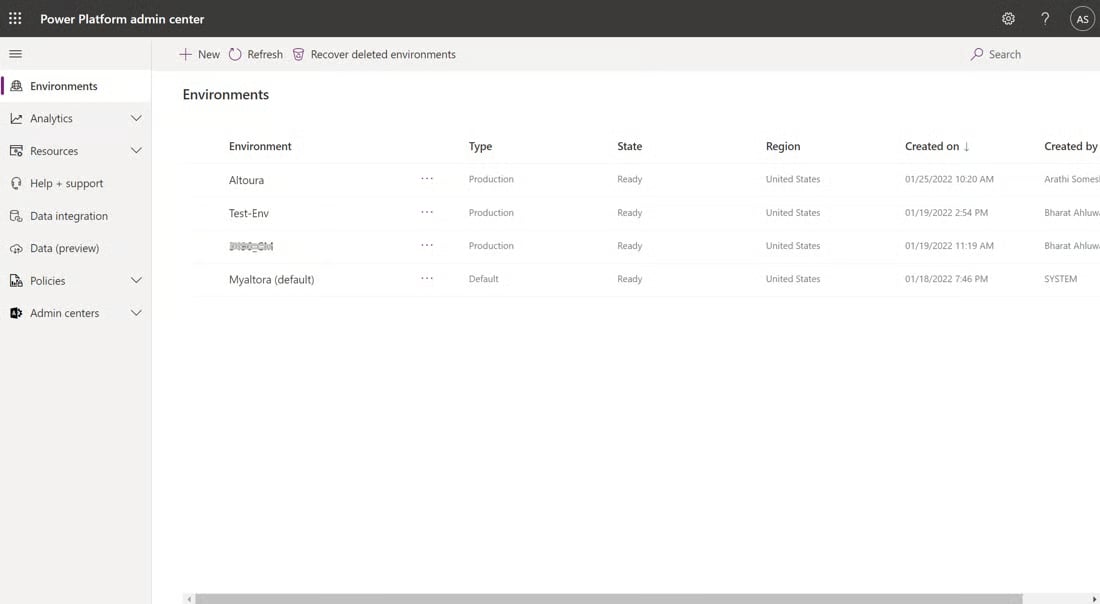Click Ready state in Test-Env row
1100x604 pixels.
[x=629, y=212]
